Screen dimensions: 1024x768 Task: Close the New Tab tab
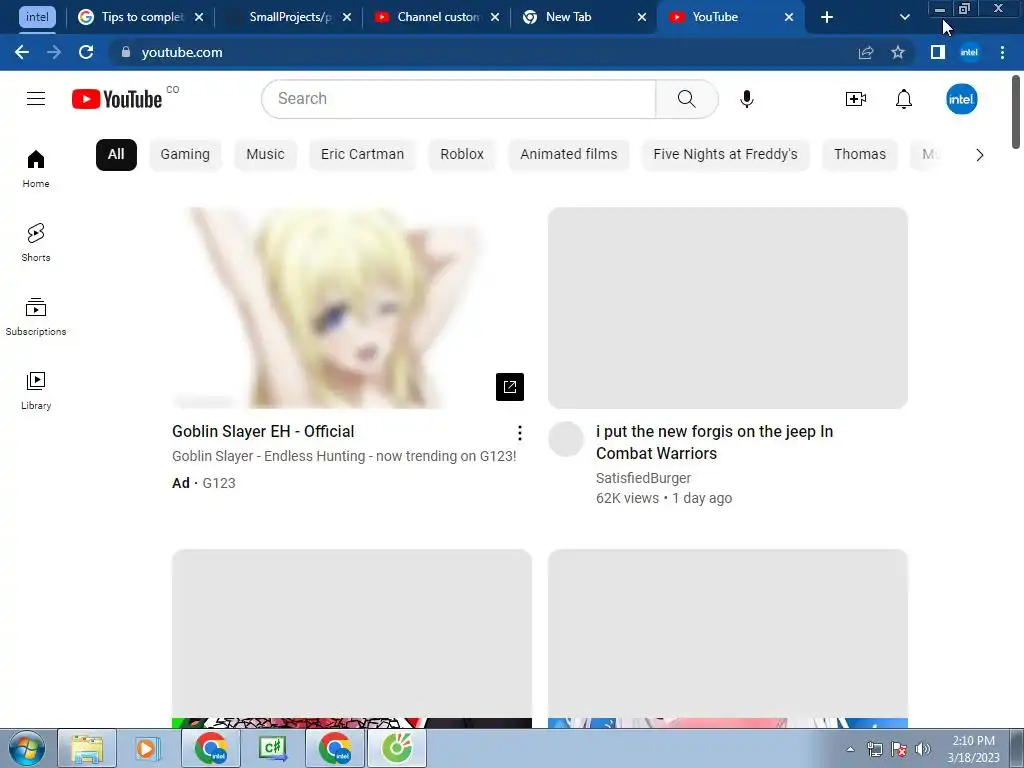642,17
